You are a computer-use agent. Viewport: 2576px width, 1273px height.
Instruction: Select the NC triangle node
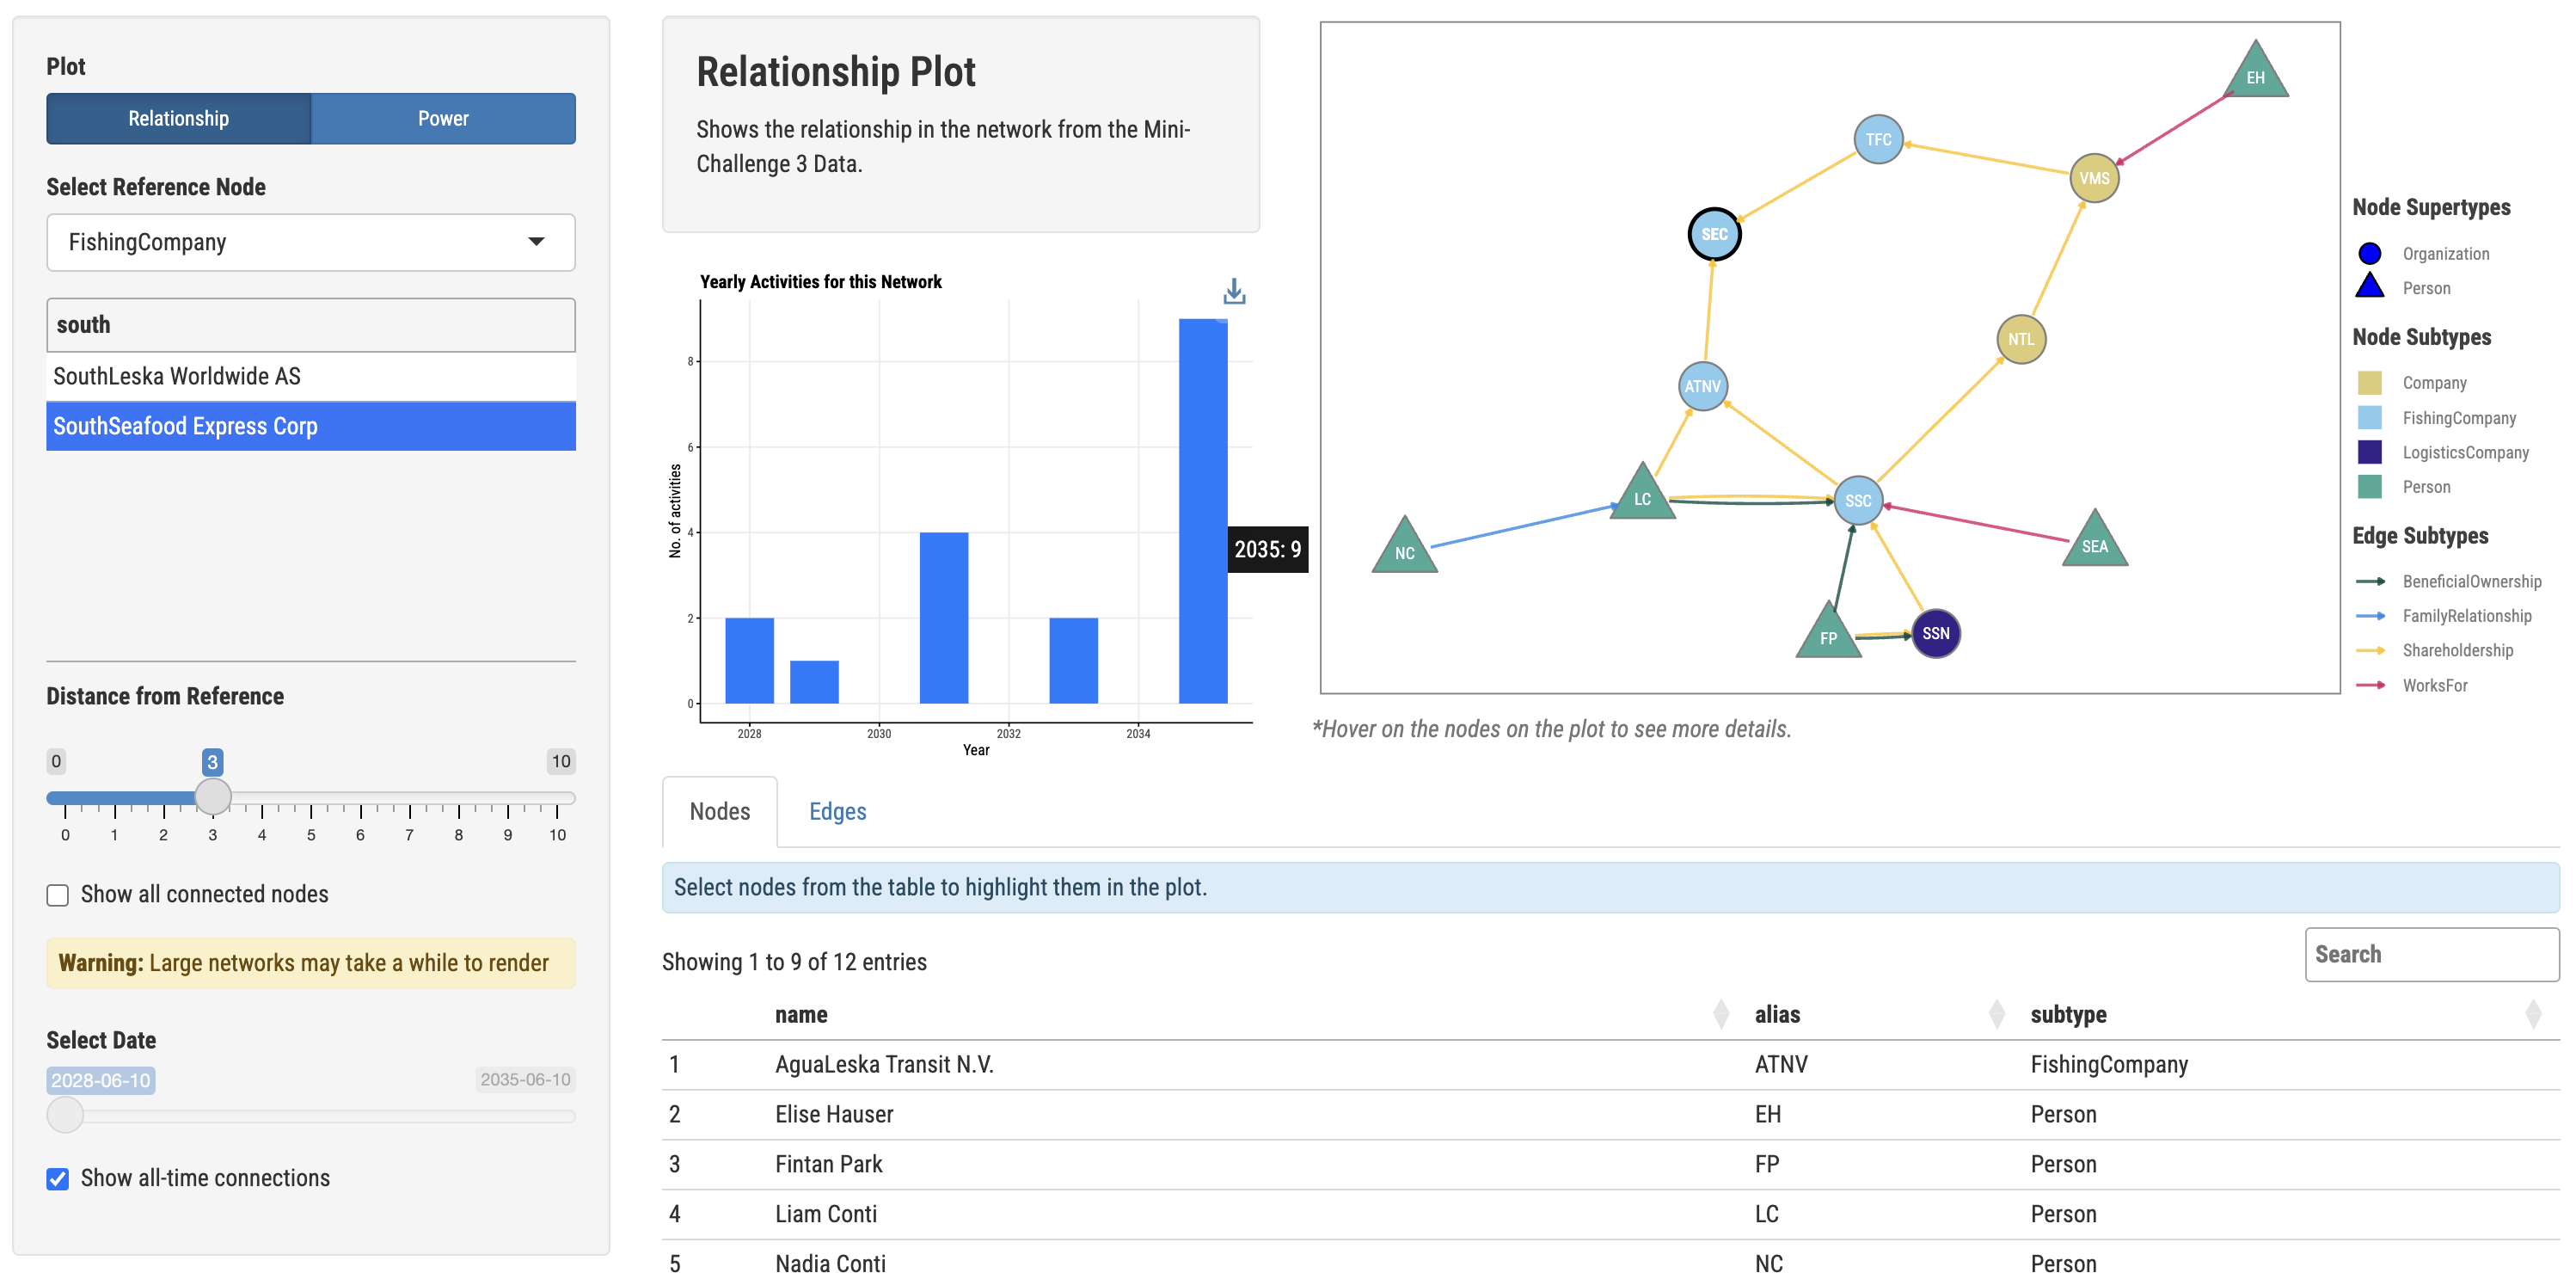pyautogui.click(x=1404, y=549)
